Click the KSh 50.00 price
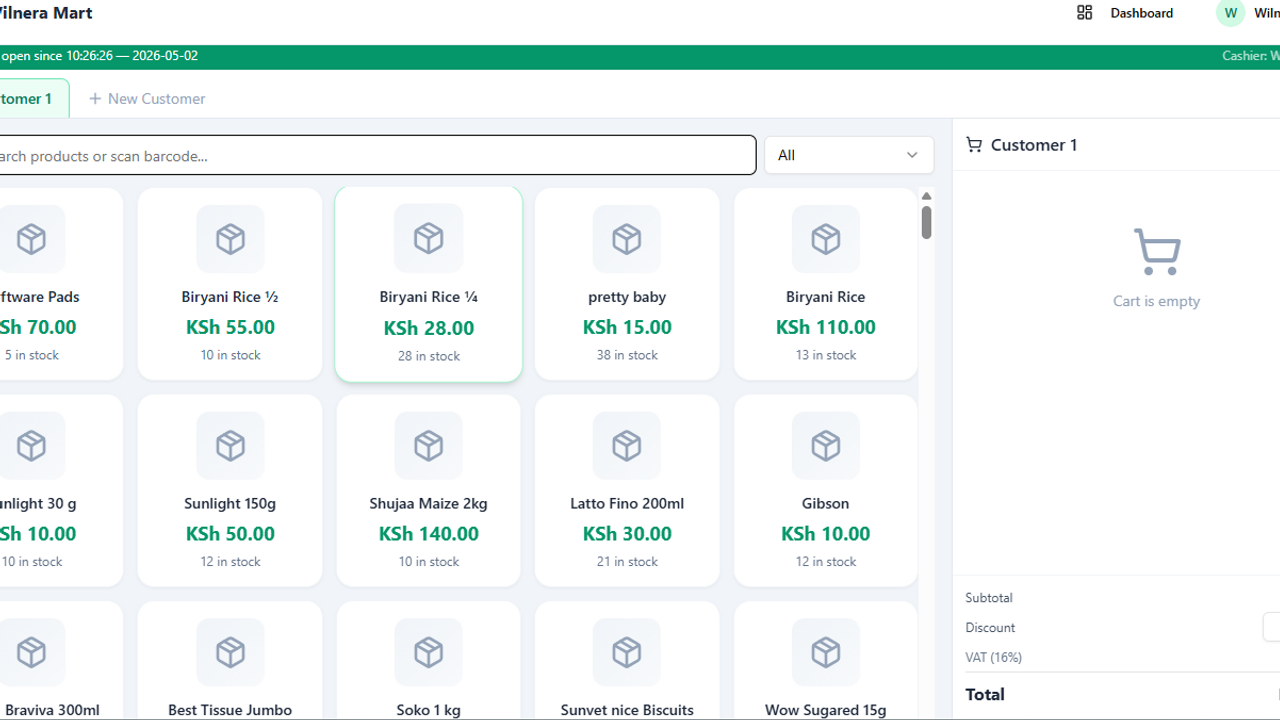Image resolution: width=1280 pixels, height=720 pixels. coord(230,534)
